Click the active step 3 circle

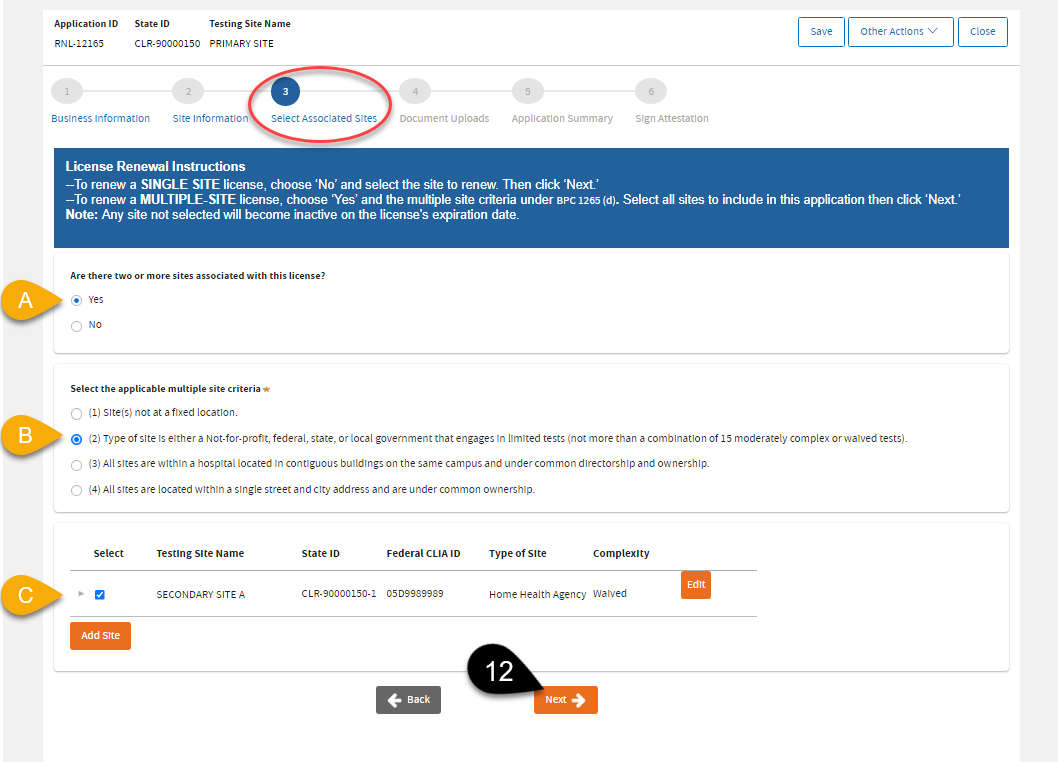(x=285, y=91)
